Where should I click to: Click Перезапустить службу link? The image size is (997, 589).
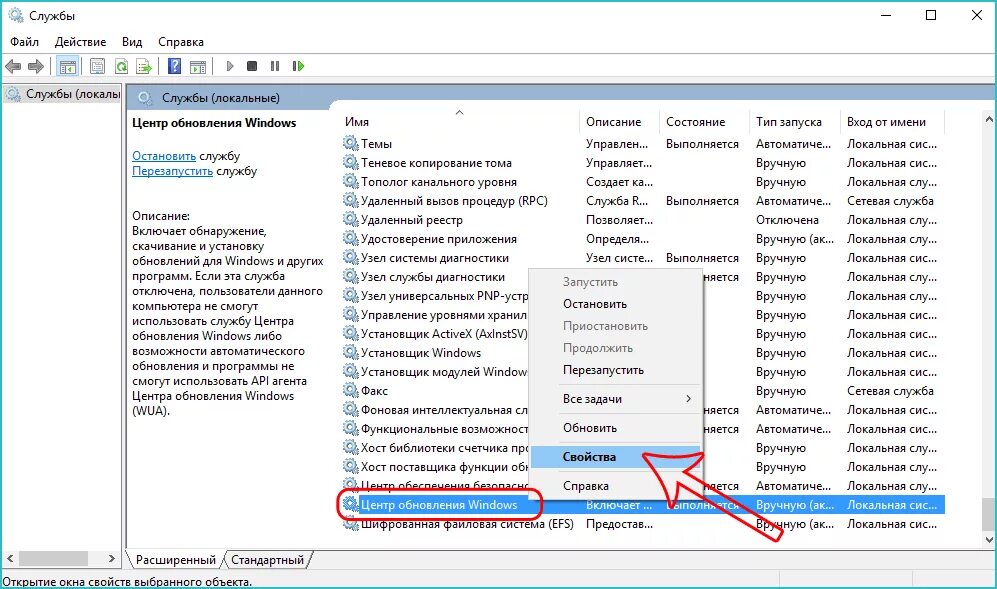tap(172, 171)
